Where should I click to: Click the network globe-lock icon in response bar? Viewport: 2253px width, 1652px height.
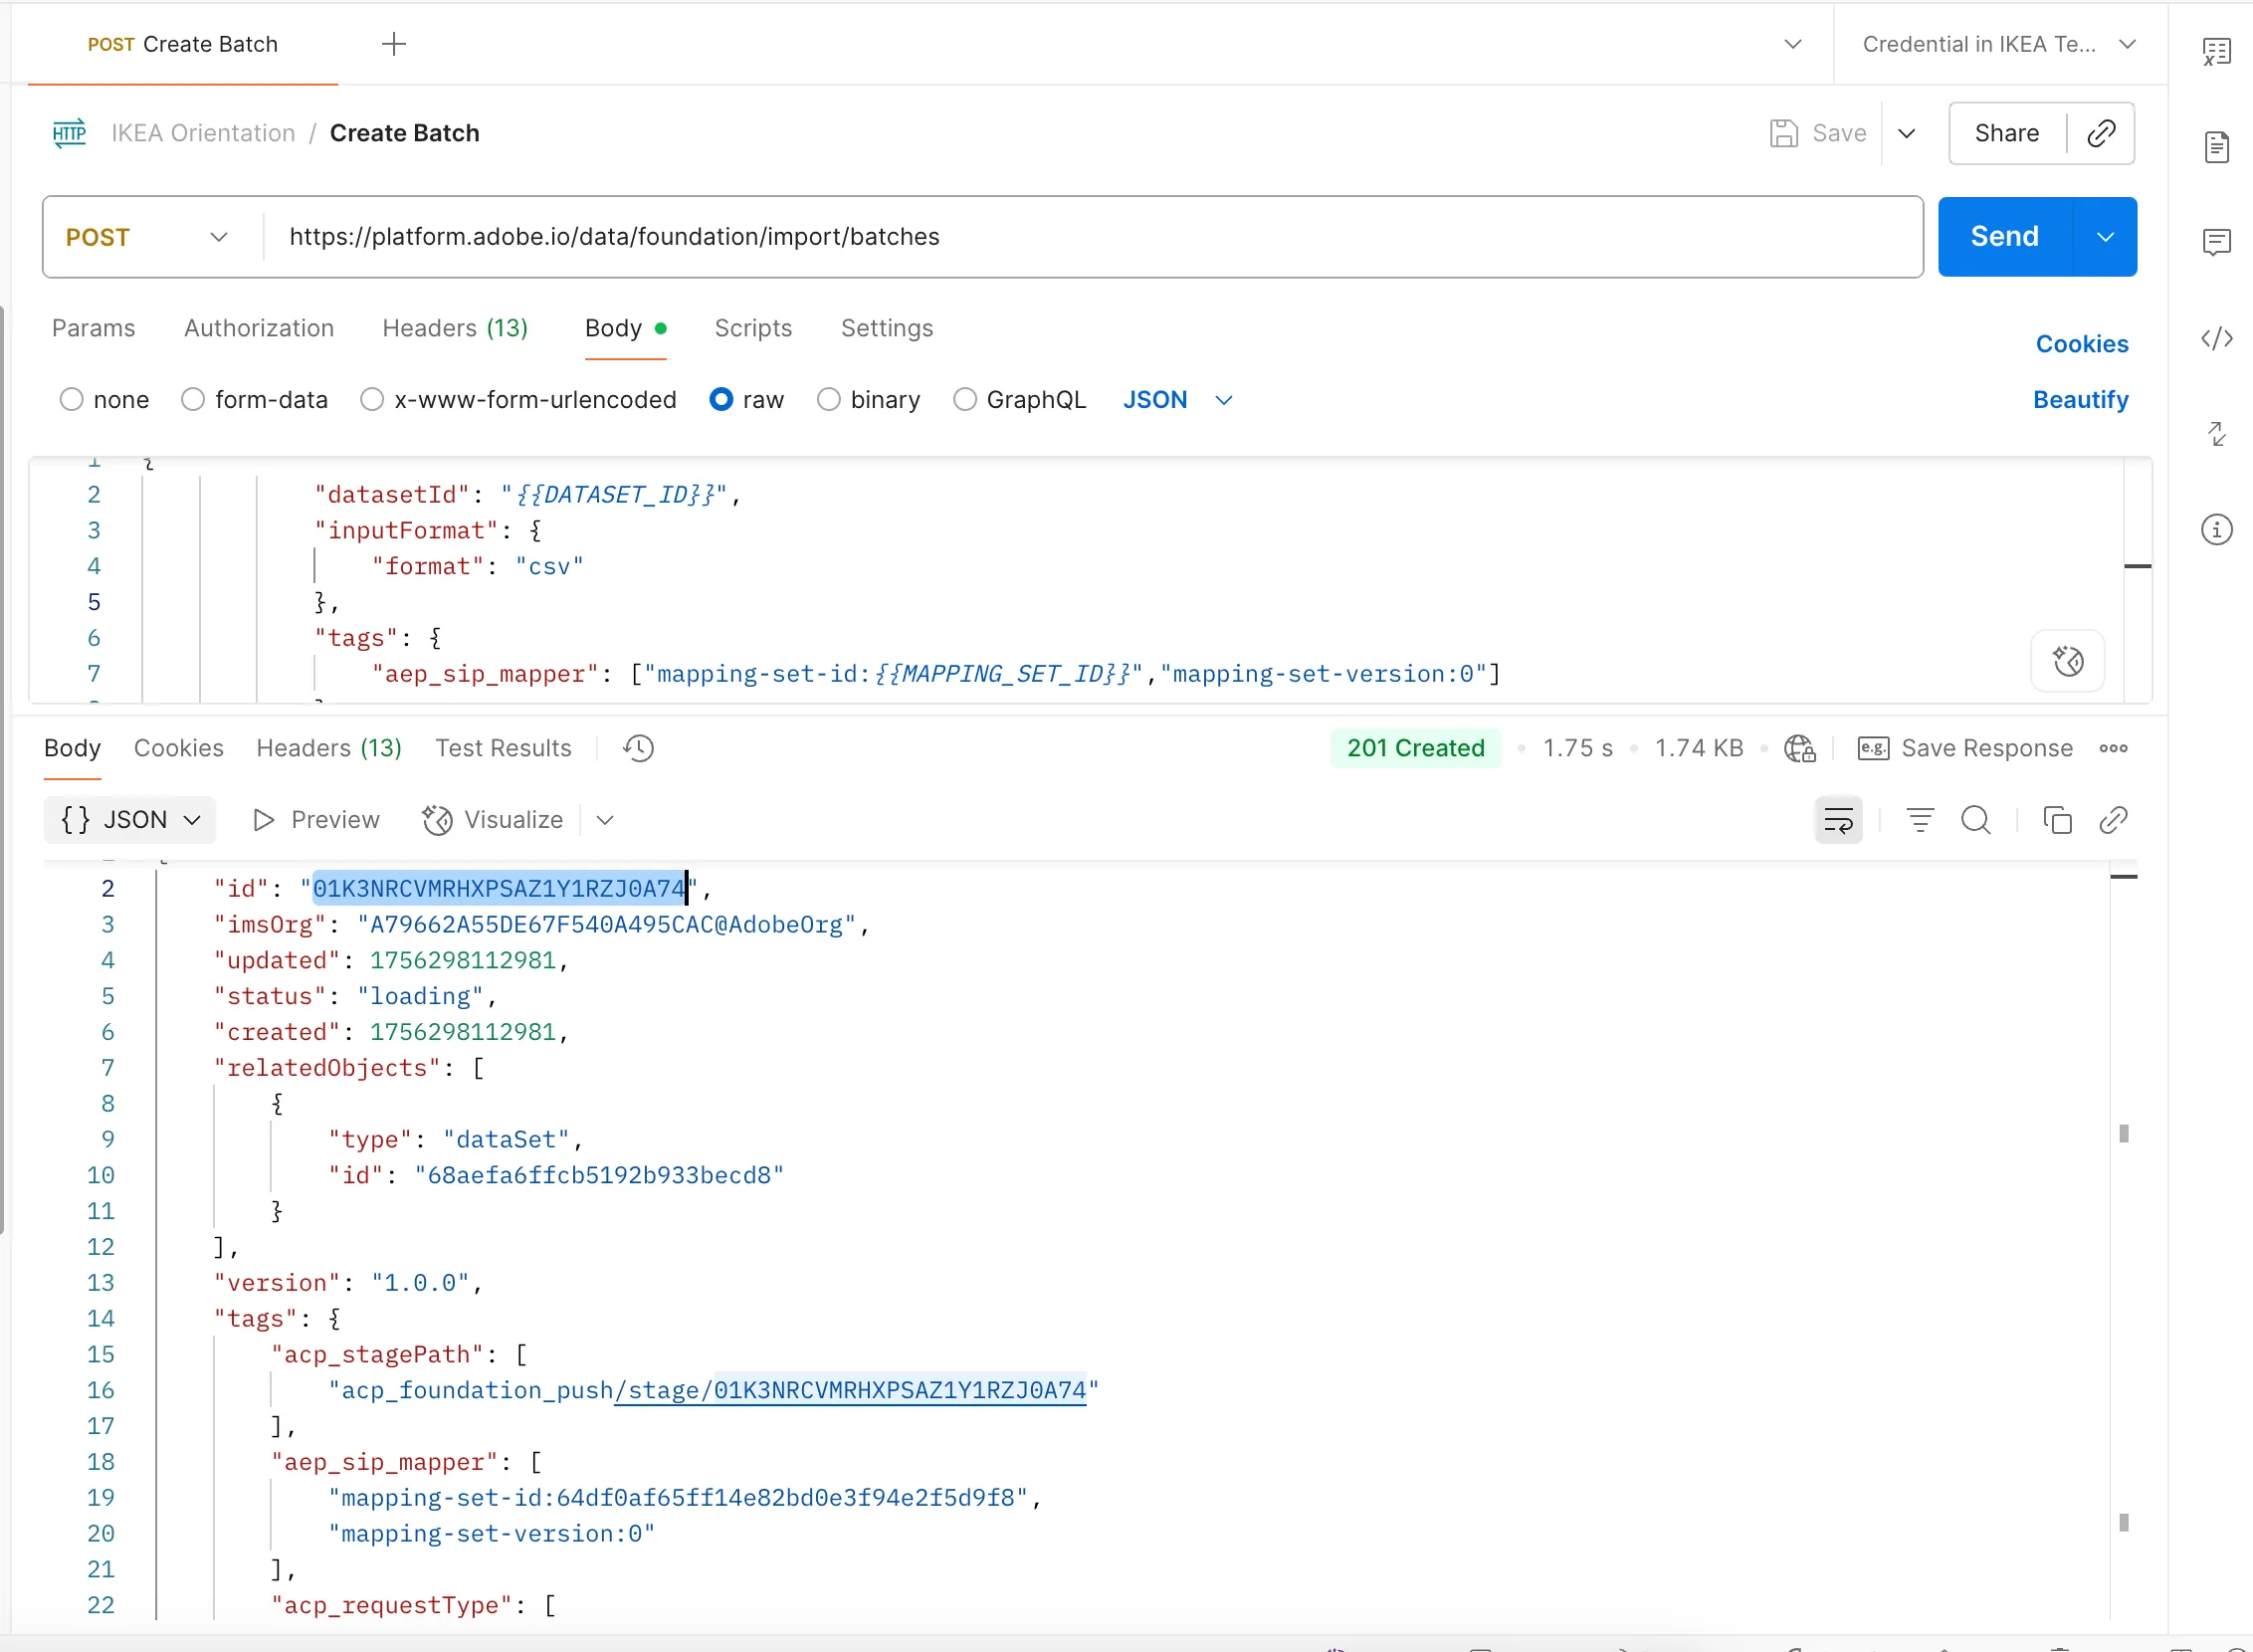1799,748
